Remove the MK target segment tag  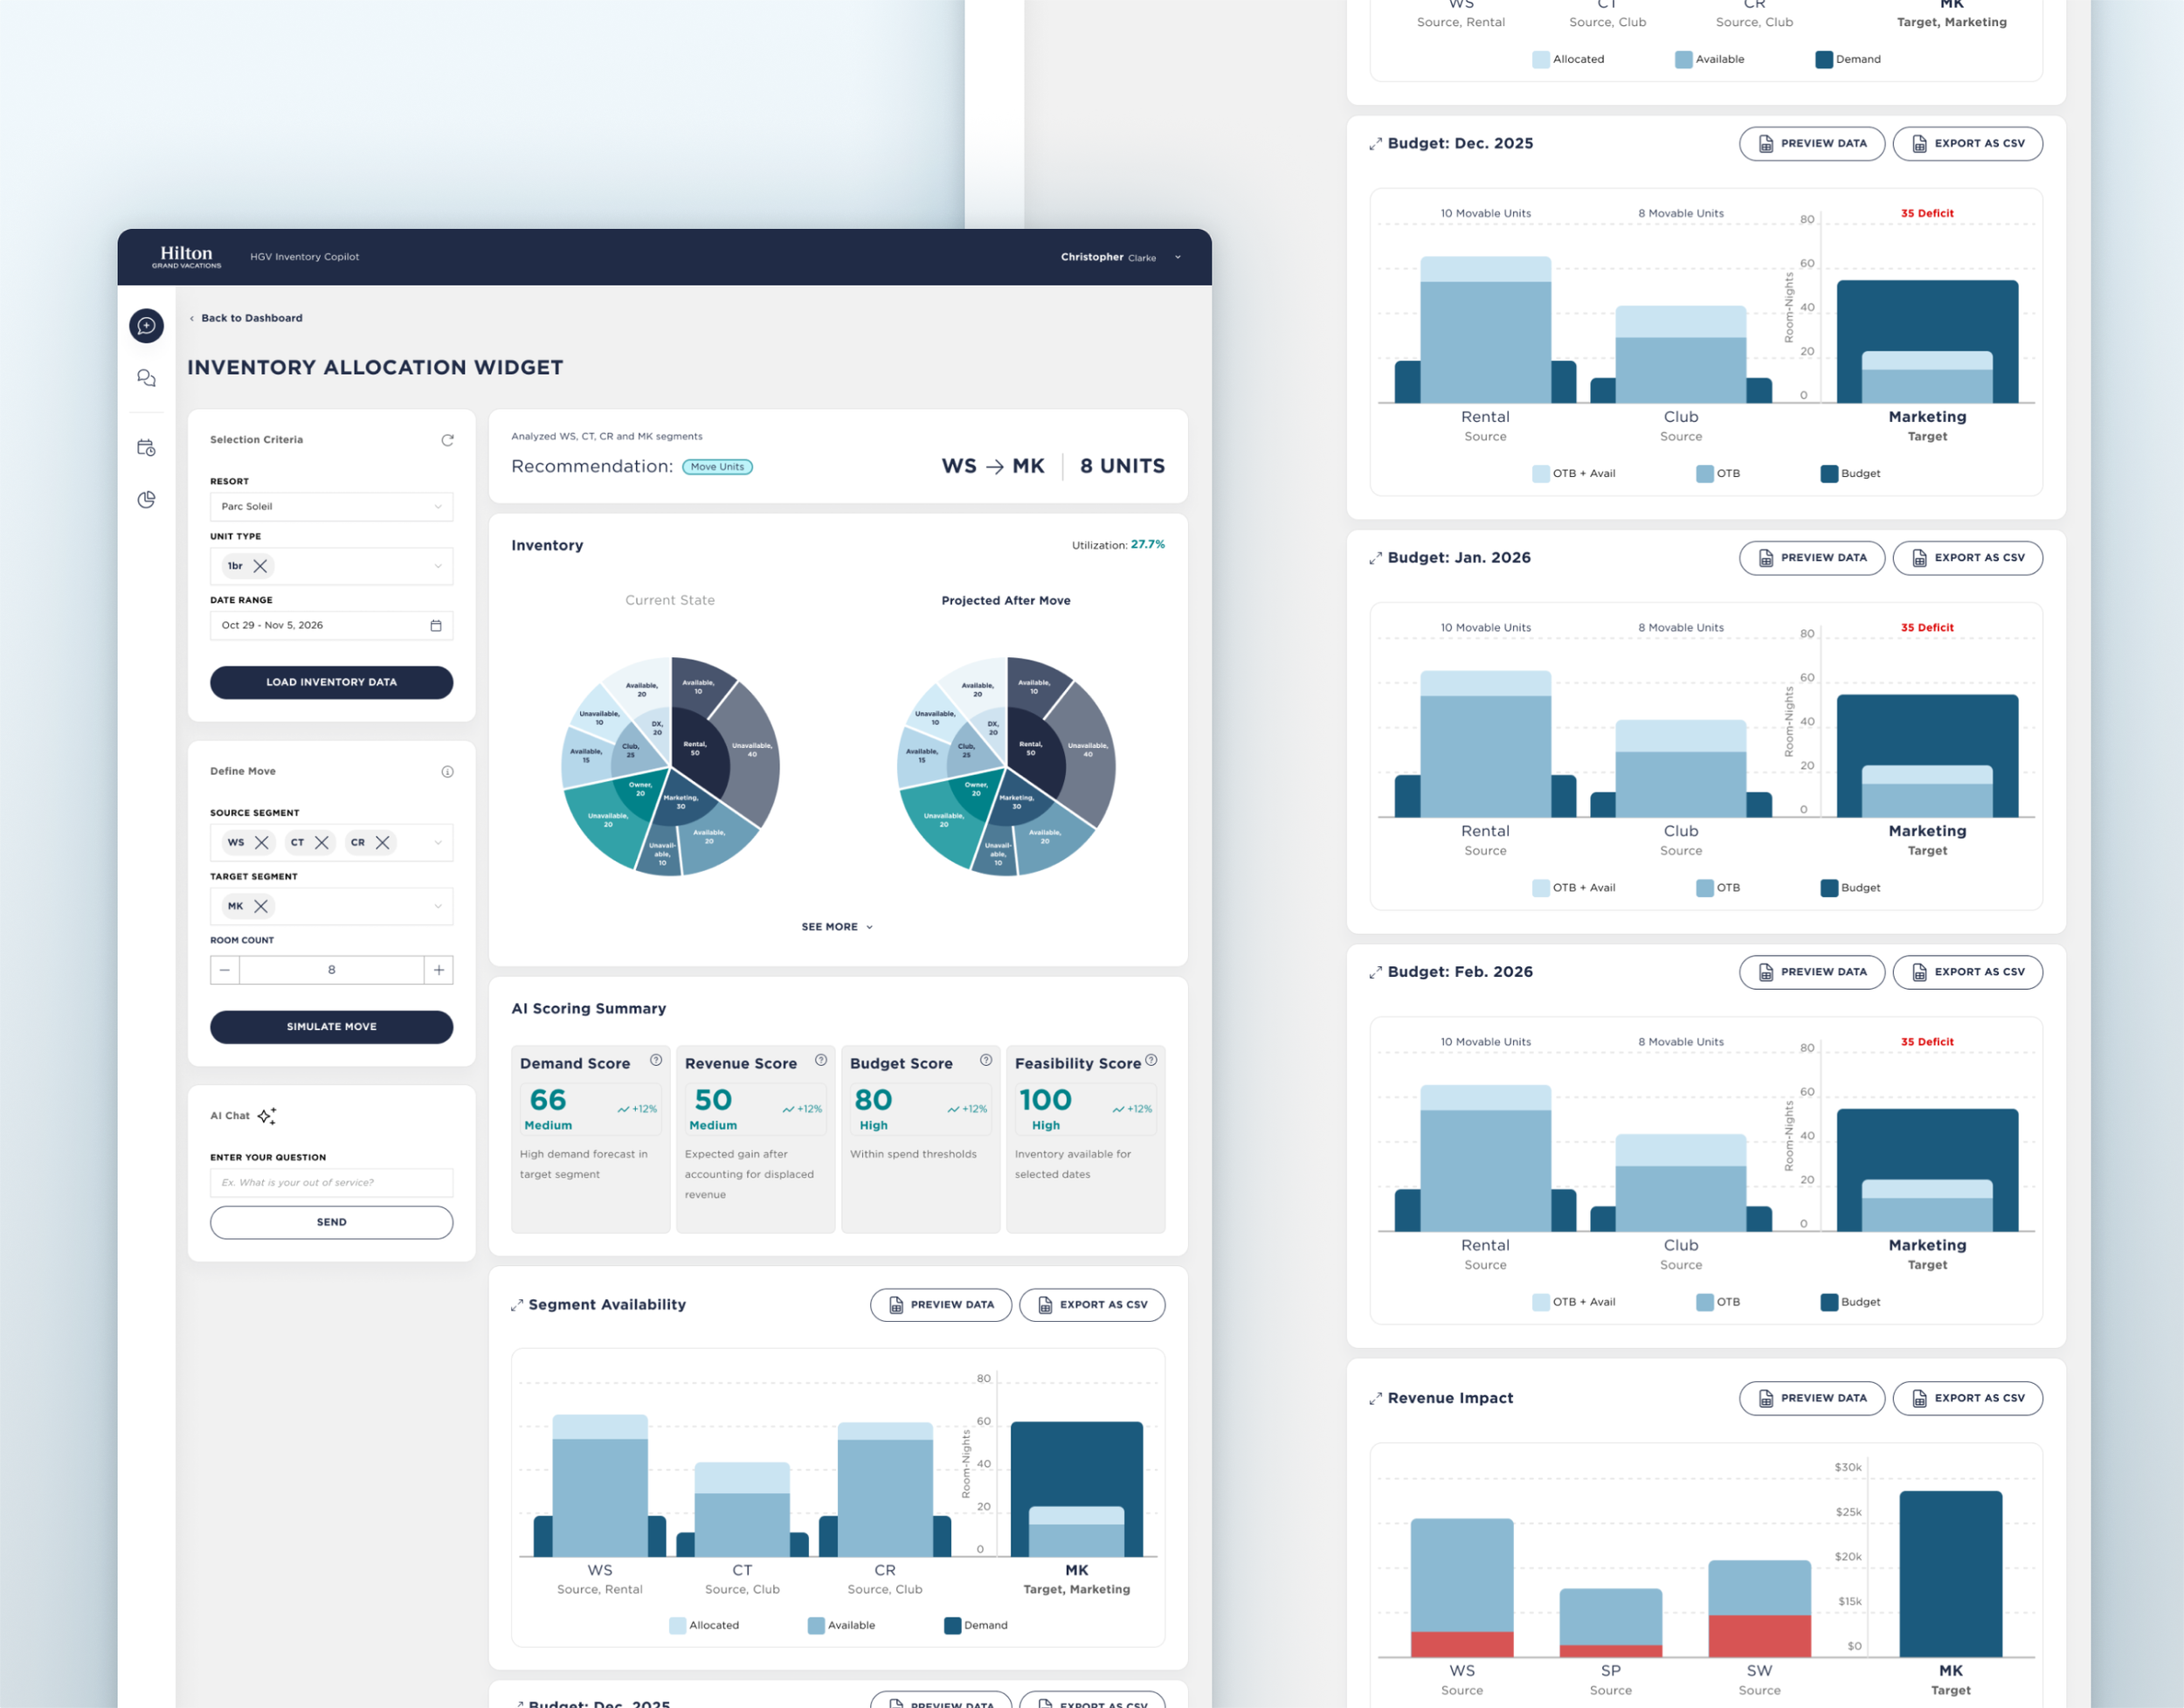(261, 906)
